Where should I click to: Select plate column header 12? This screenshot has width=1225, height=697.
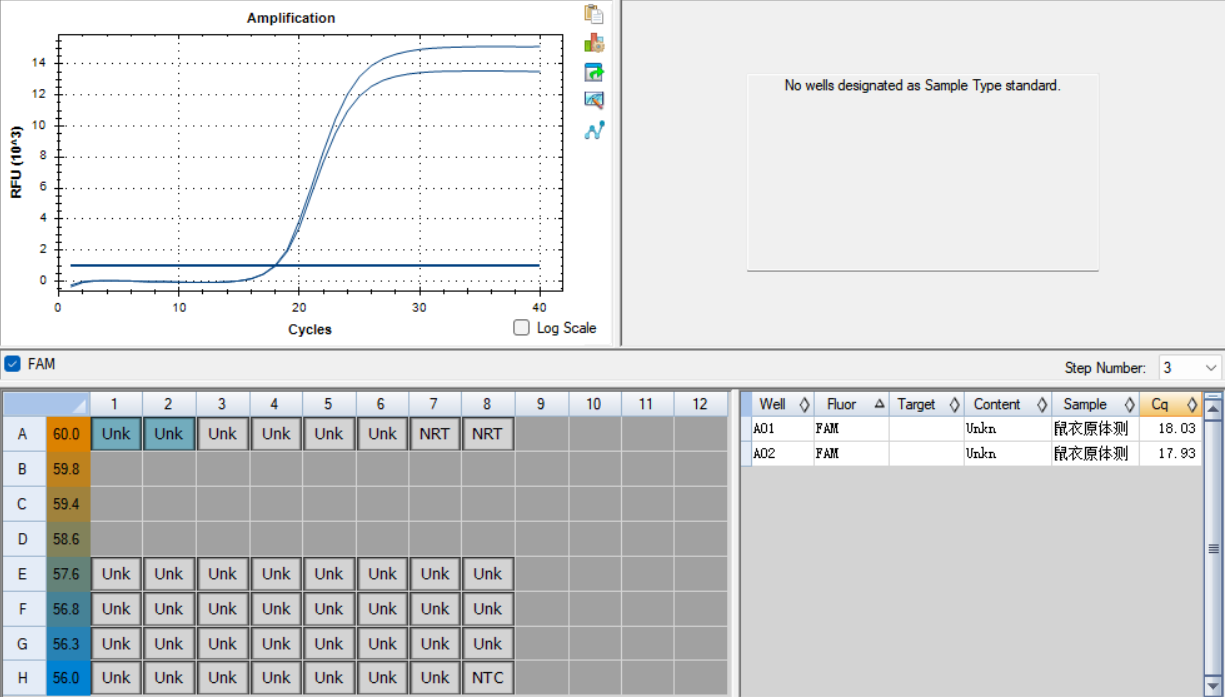click(x=700, y=404)
